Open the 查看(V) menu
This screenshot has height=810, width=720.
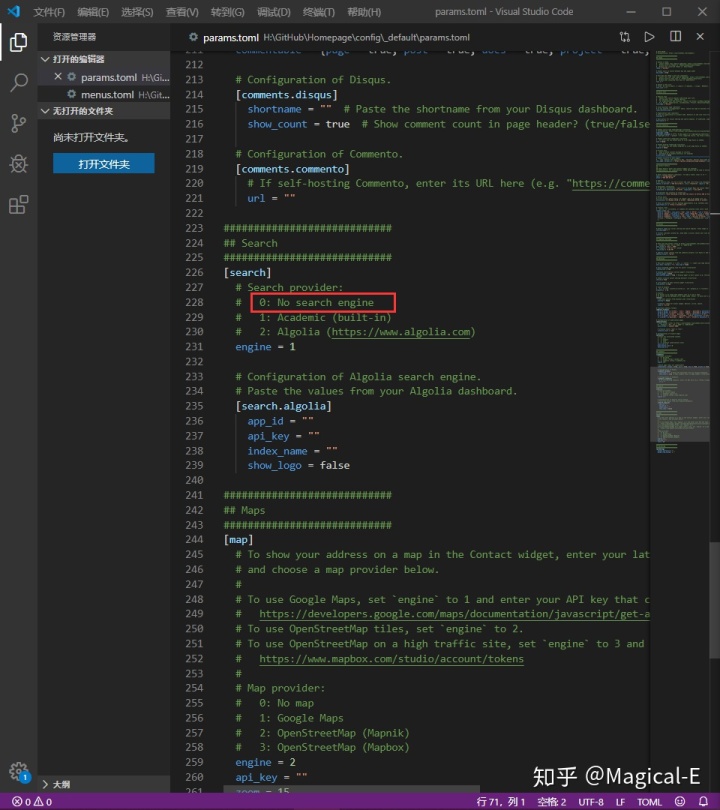point(182,11)
